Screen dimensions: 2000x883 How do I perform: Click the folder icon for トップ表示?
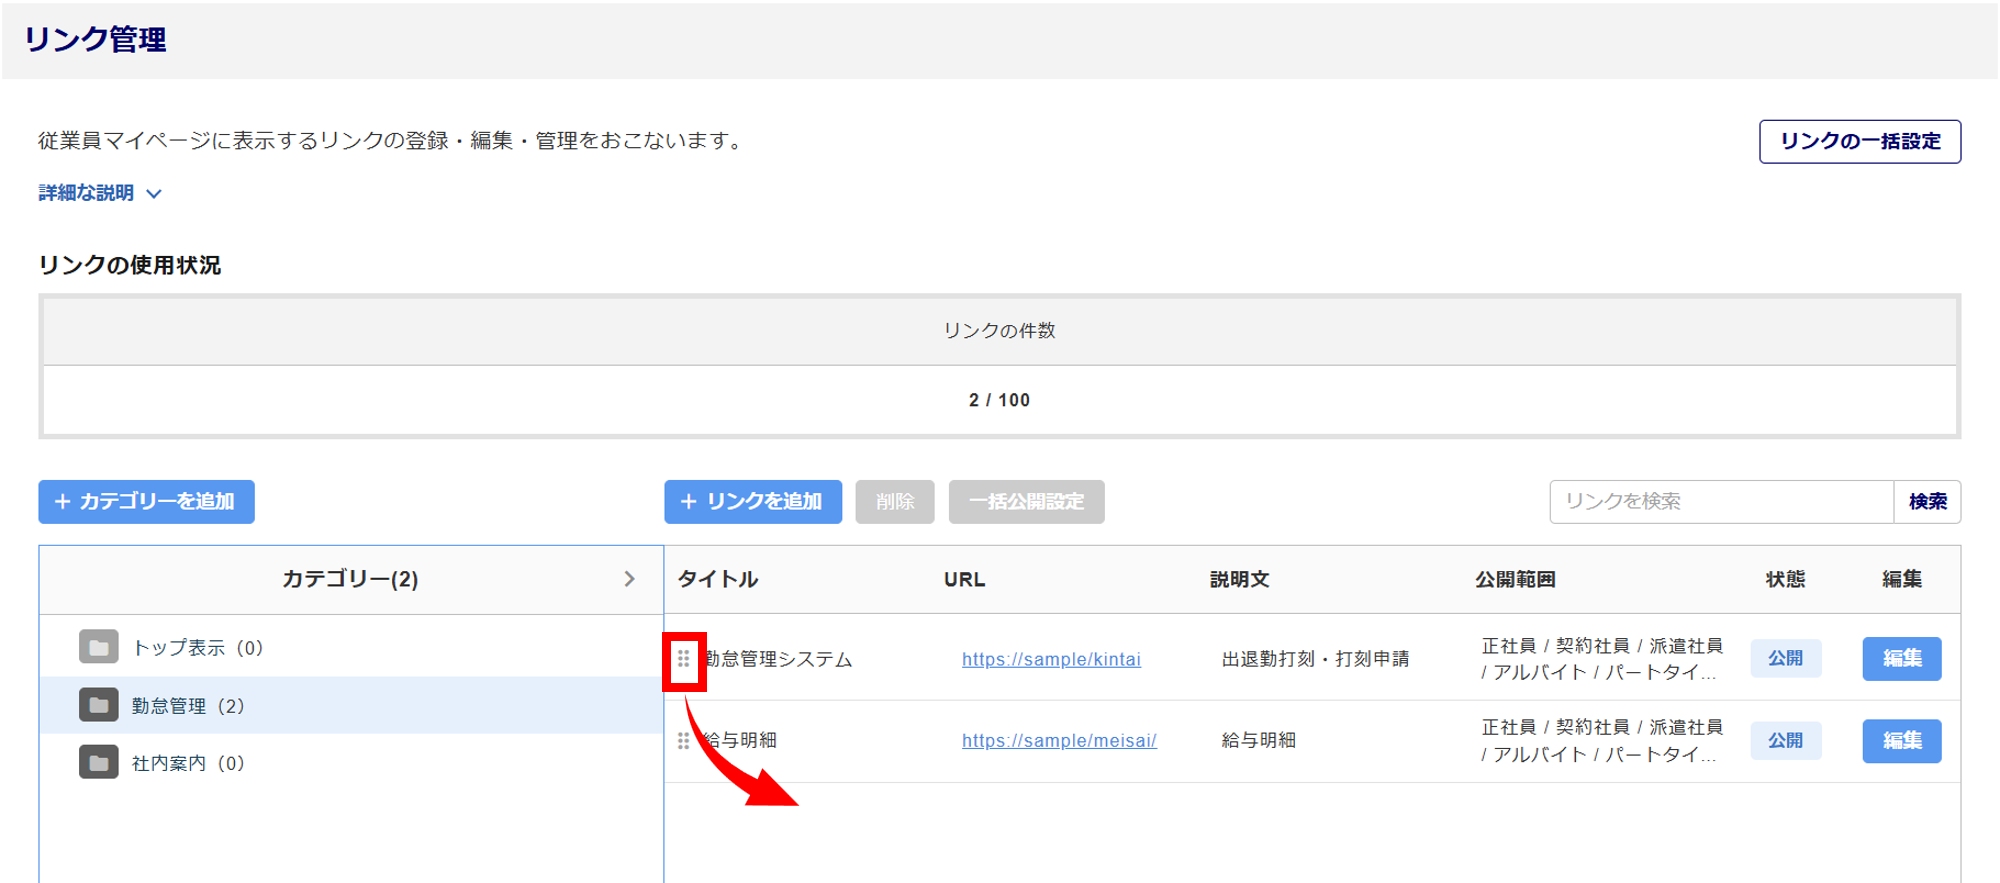tap(99, 647)
